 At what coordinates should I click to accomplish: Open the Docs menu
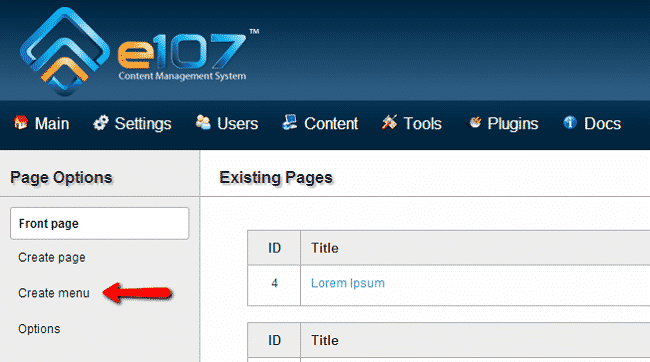tap(602, 124)
